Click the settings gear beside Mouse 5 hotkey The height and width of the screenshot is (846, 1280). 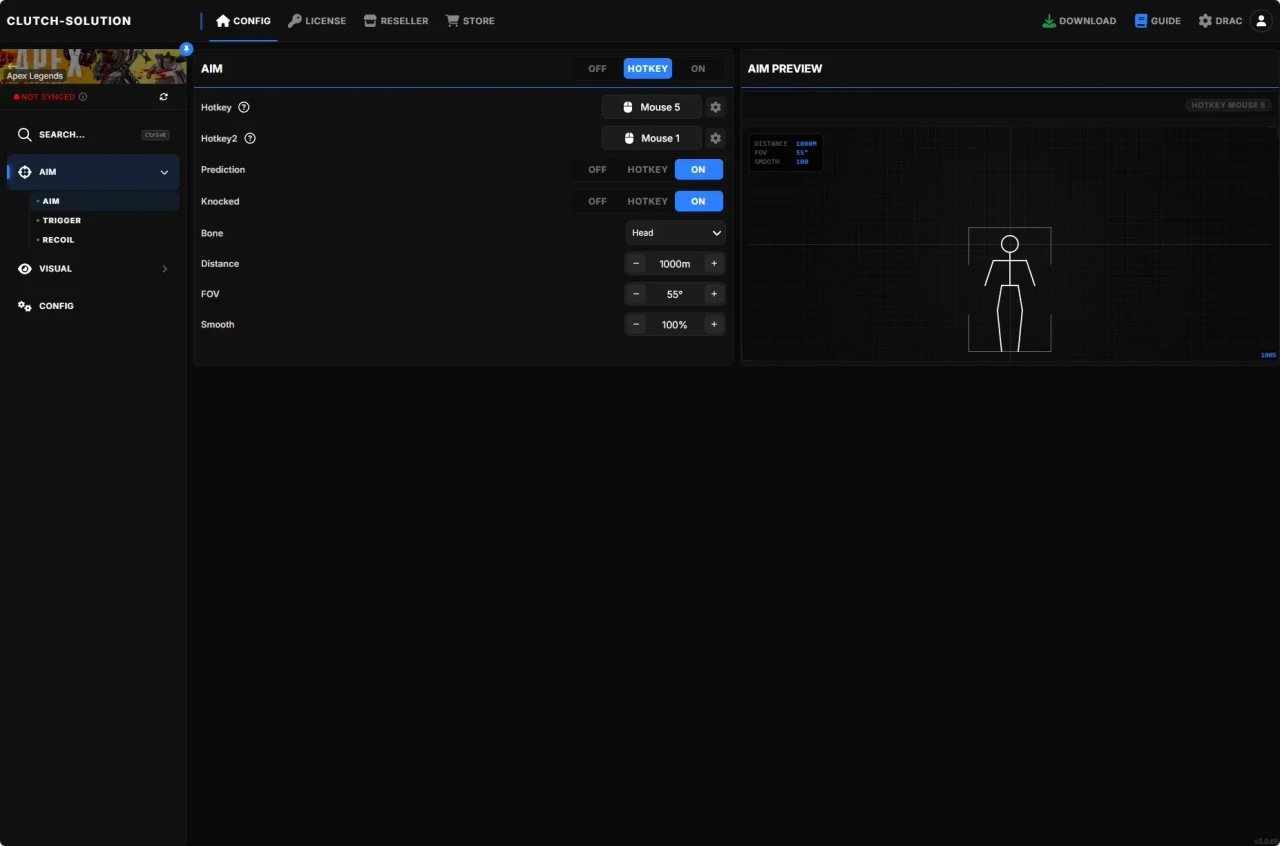(x=715, y=107)
